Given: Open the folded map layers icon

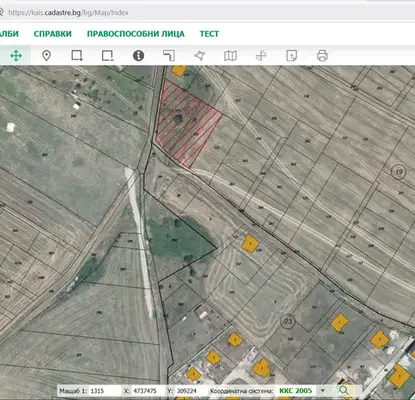Looking at the screenshot, I should 230,56.
